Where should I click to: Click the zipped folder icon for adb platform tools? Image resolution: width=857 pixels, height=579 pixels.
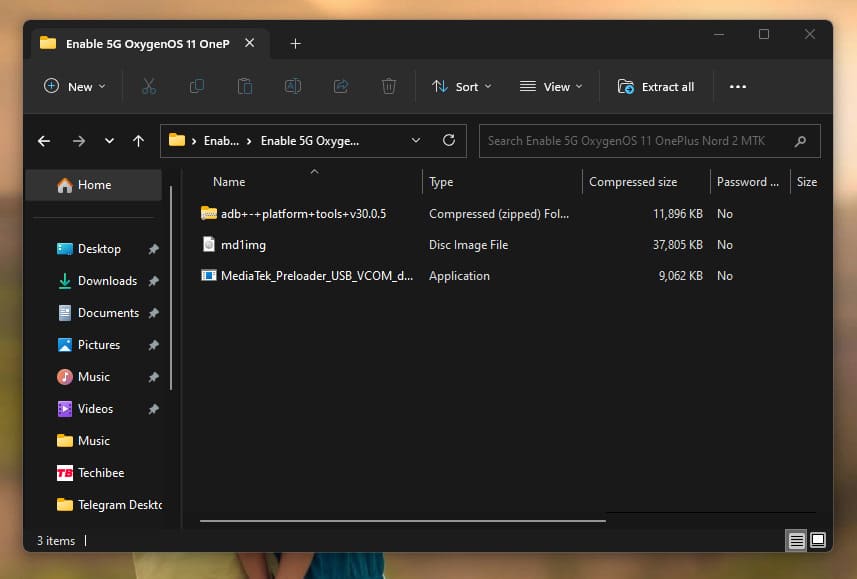tap(208, 213)
